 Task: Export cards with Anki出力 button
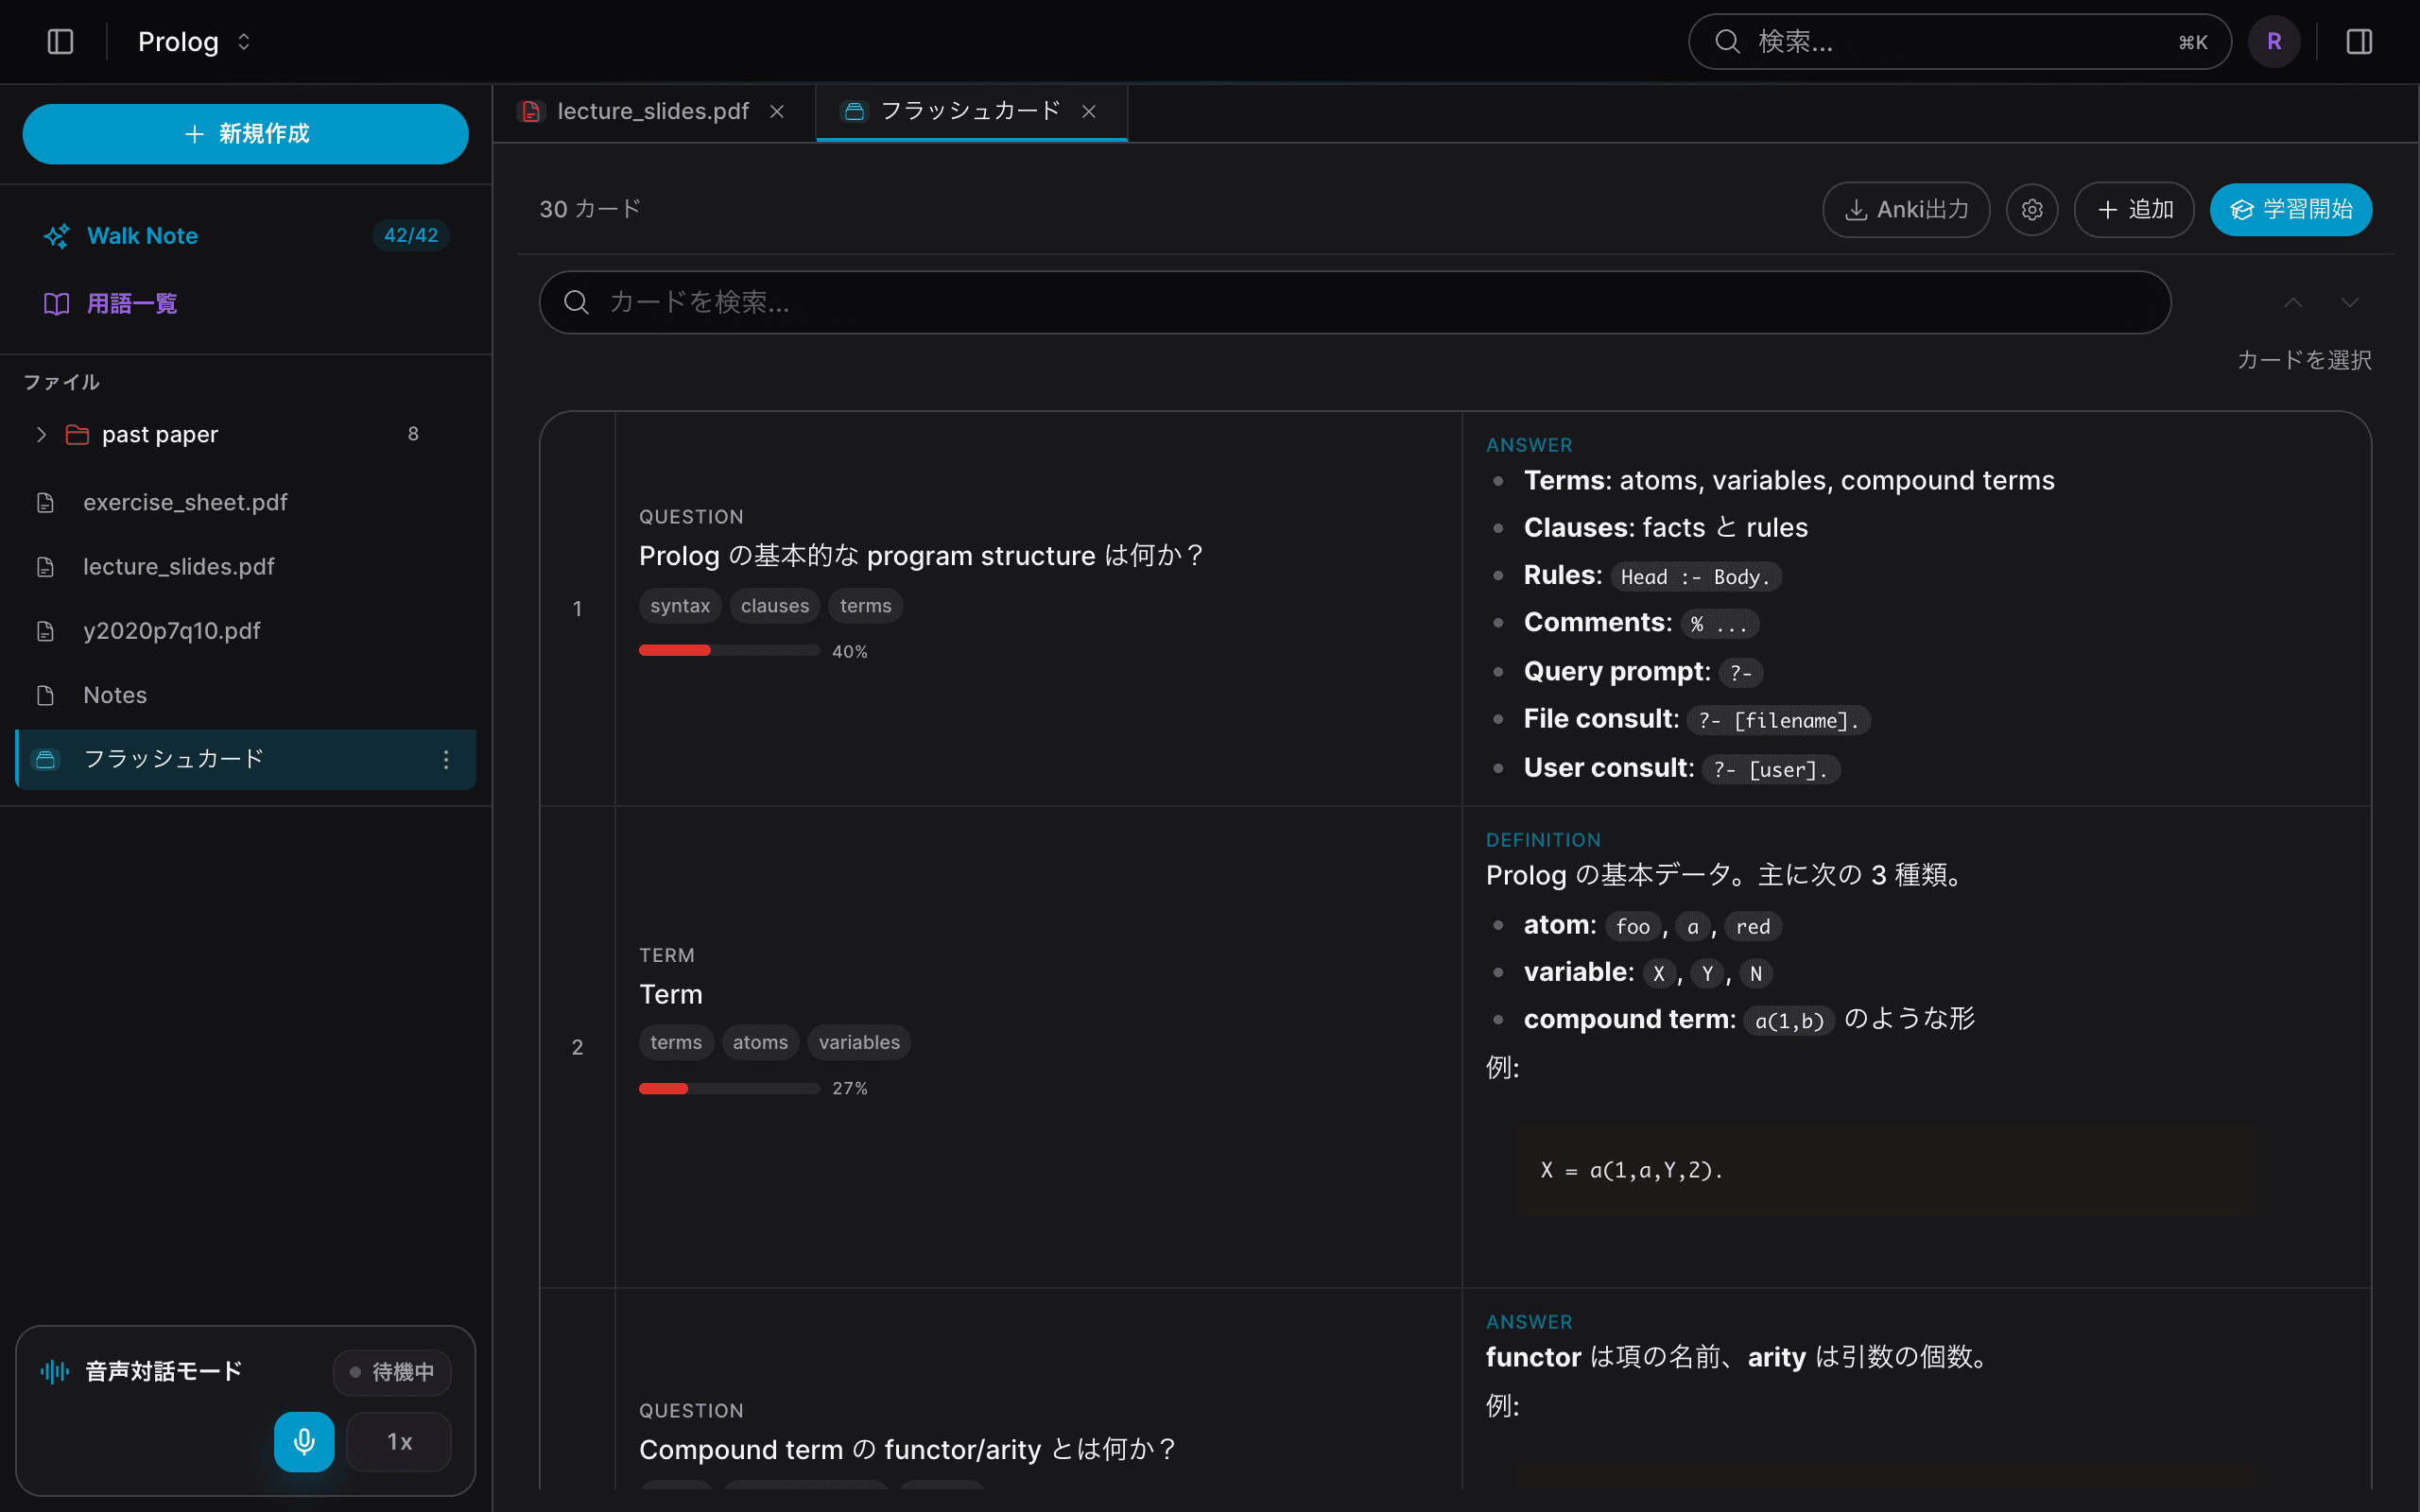(x=1906, y=210)
